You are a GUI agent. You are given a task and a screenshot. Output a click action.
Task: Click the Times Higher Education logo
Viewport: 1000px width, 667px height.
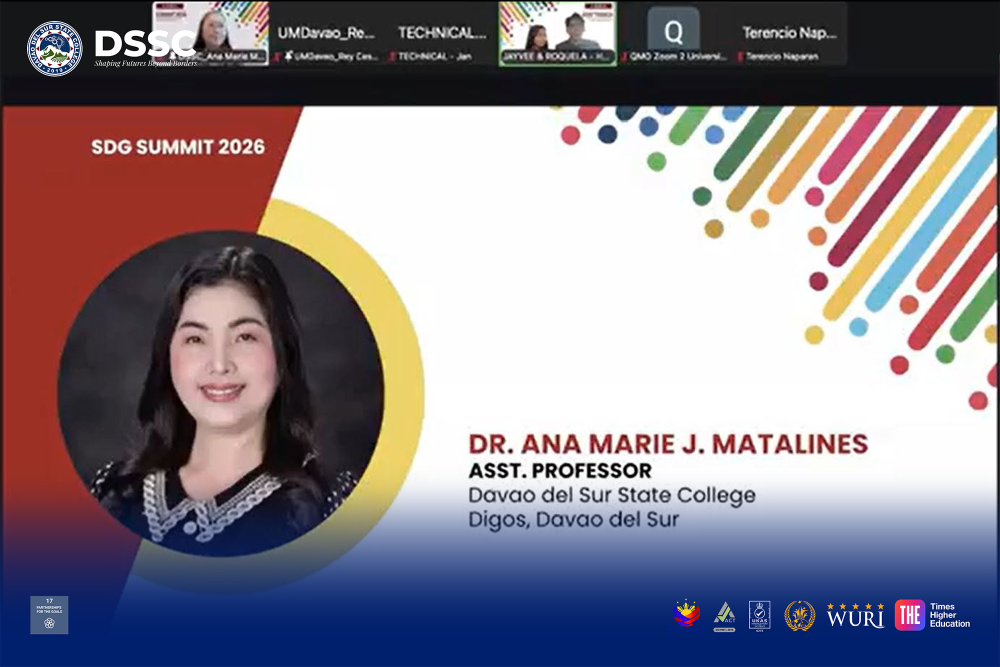coord(932,615)
